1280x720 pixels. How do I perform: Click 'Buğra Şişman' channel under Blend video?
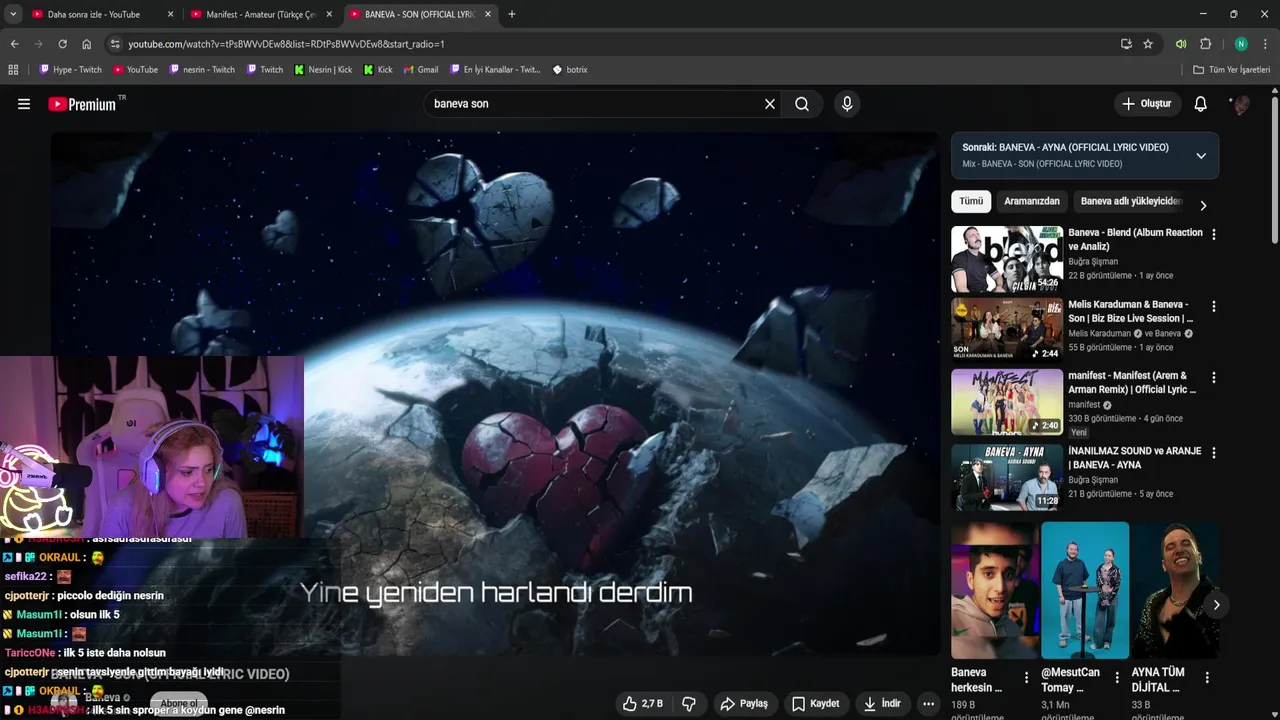pyautogui.click(x=1093, y=262)
